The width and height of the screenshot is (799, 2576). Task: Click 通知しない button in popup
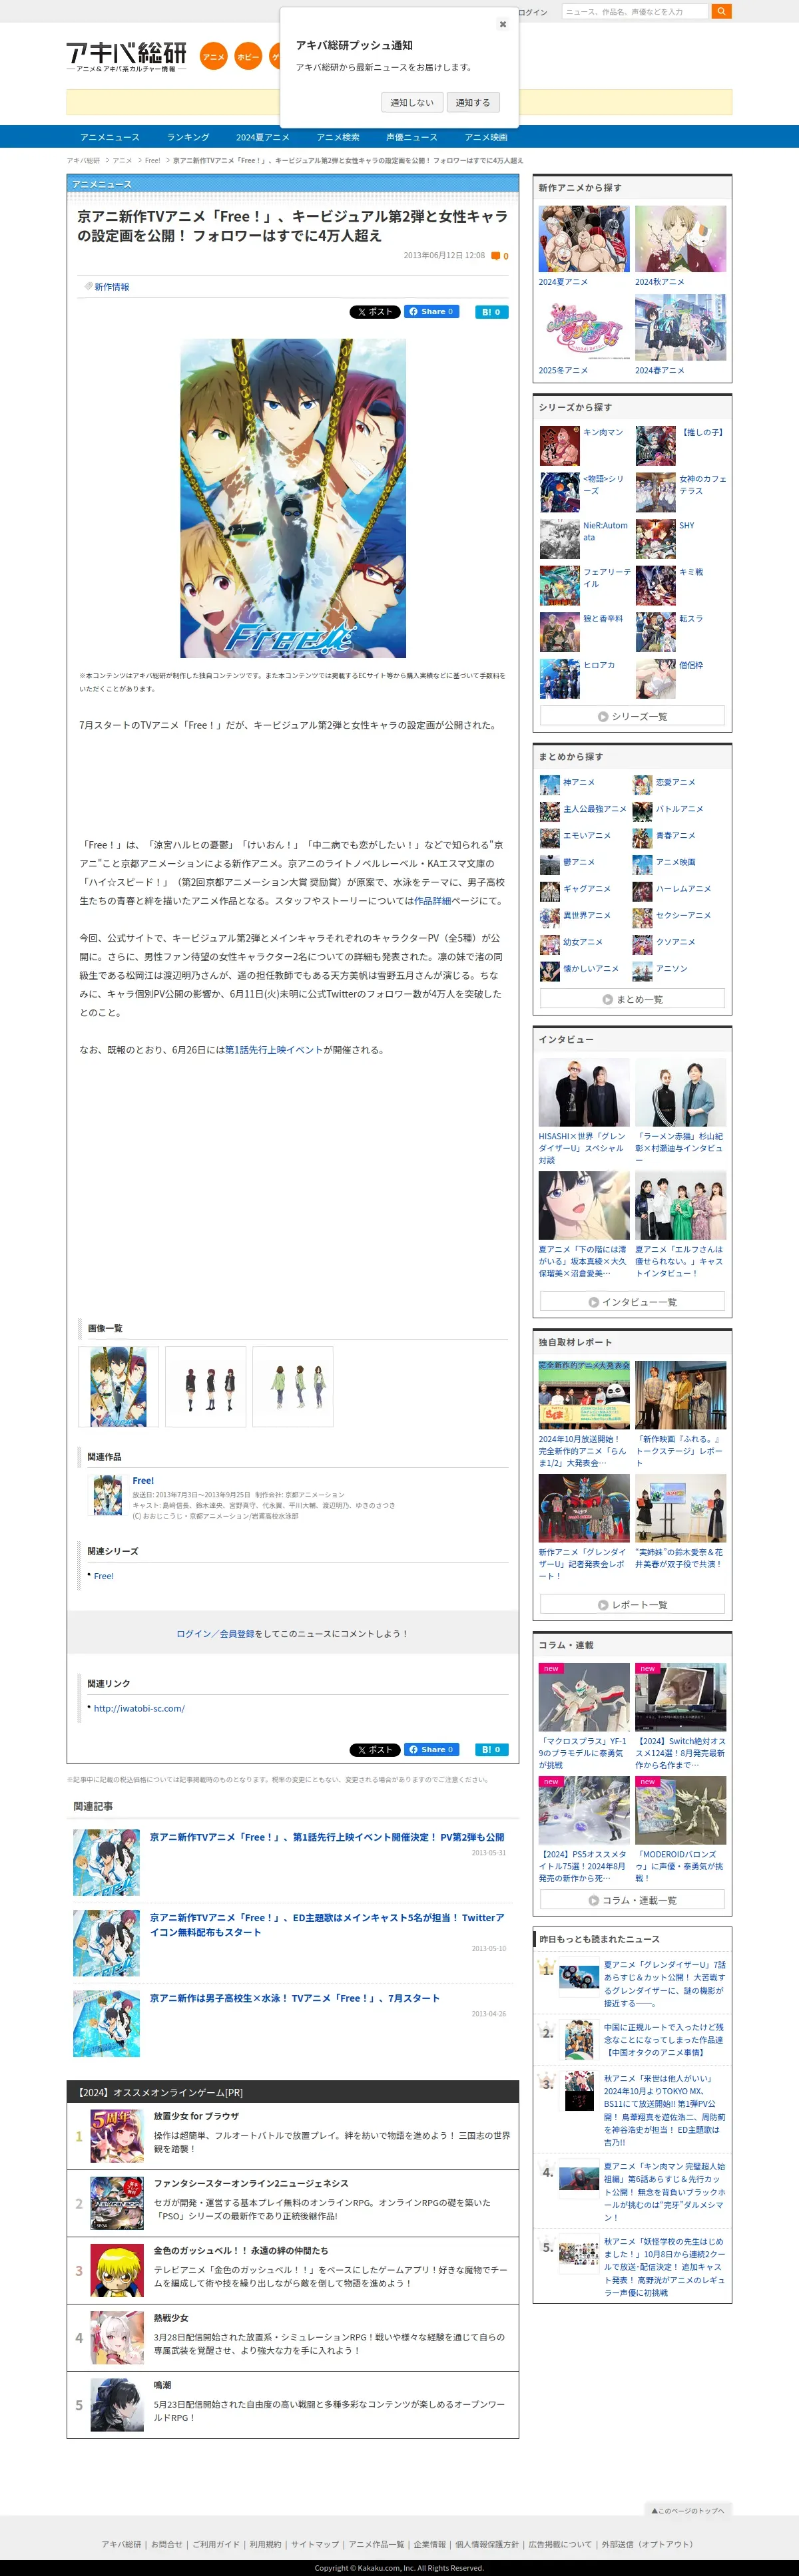point(412,103)
